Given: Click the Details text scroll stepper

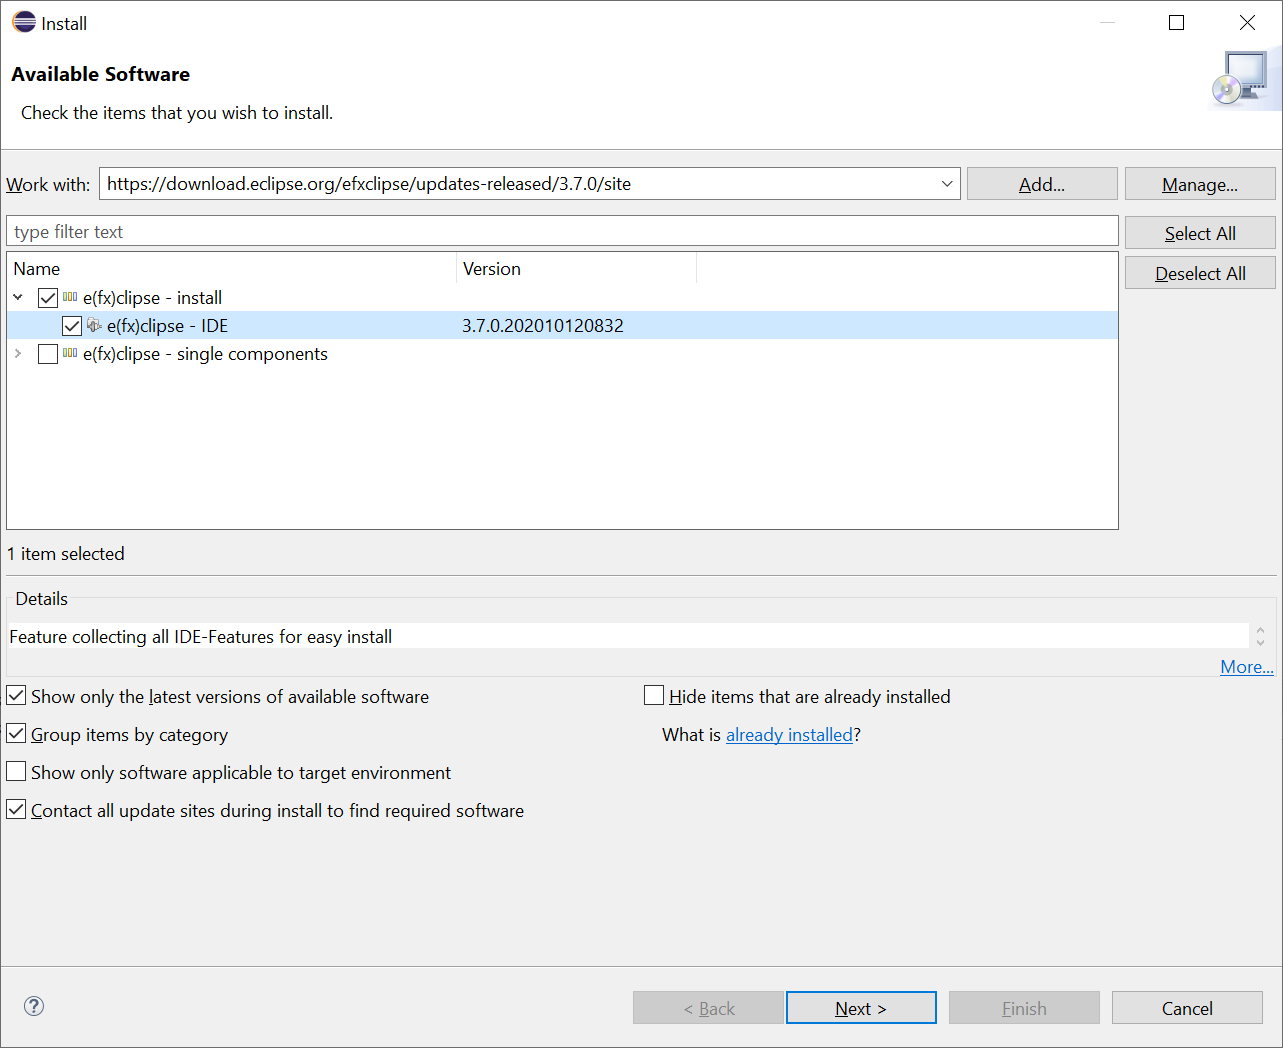Looking at the screenshot, I should point(1260,636).
